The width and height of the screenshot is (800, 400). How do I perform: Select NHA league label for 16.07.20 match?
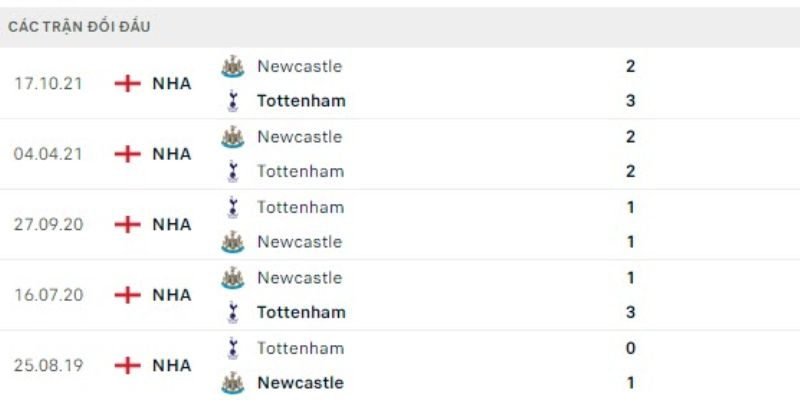(x=171, y=295)
